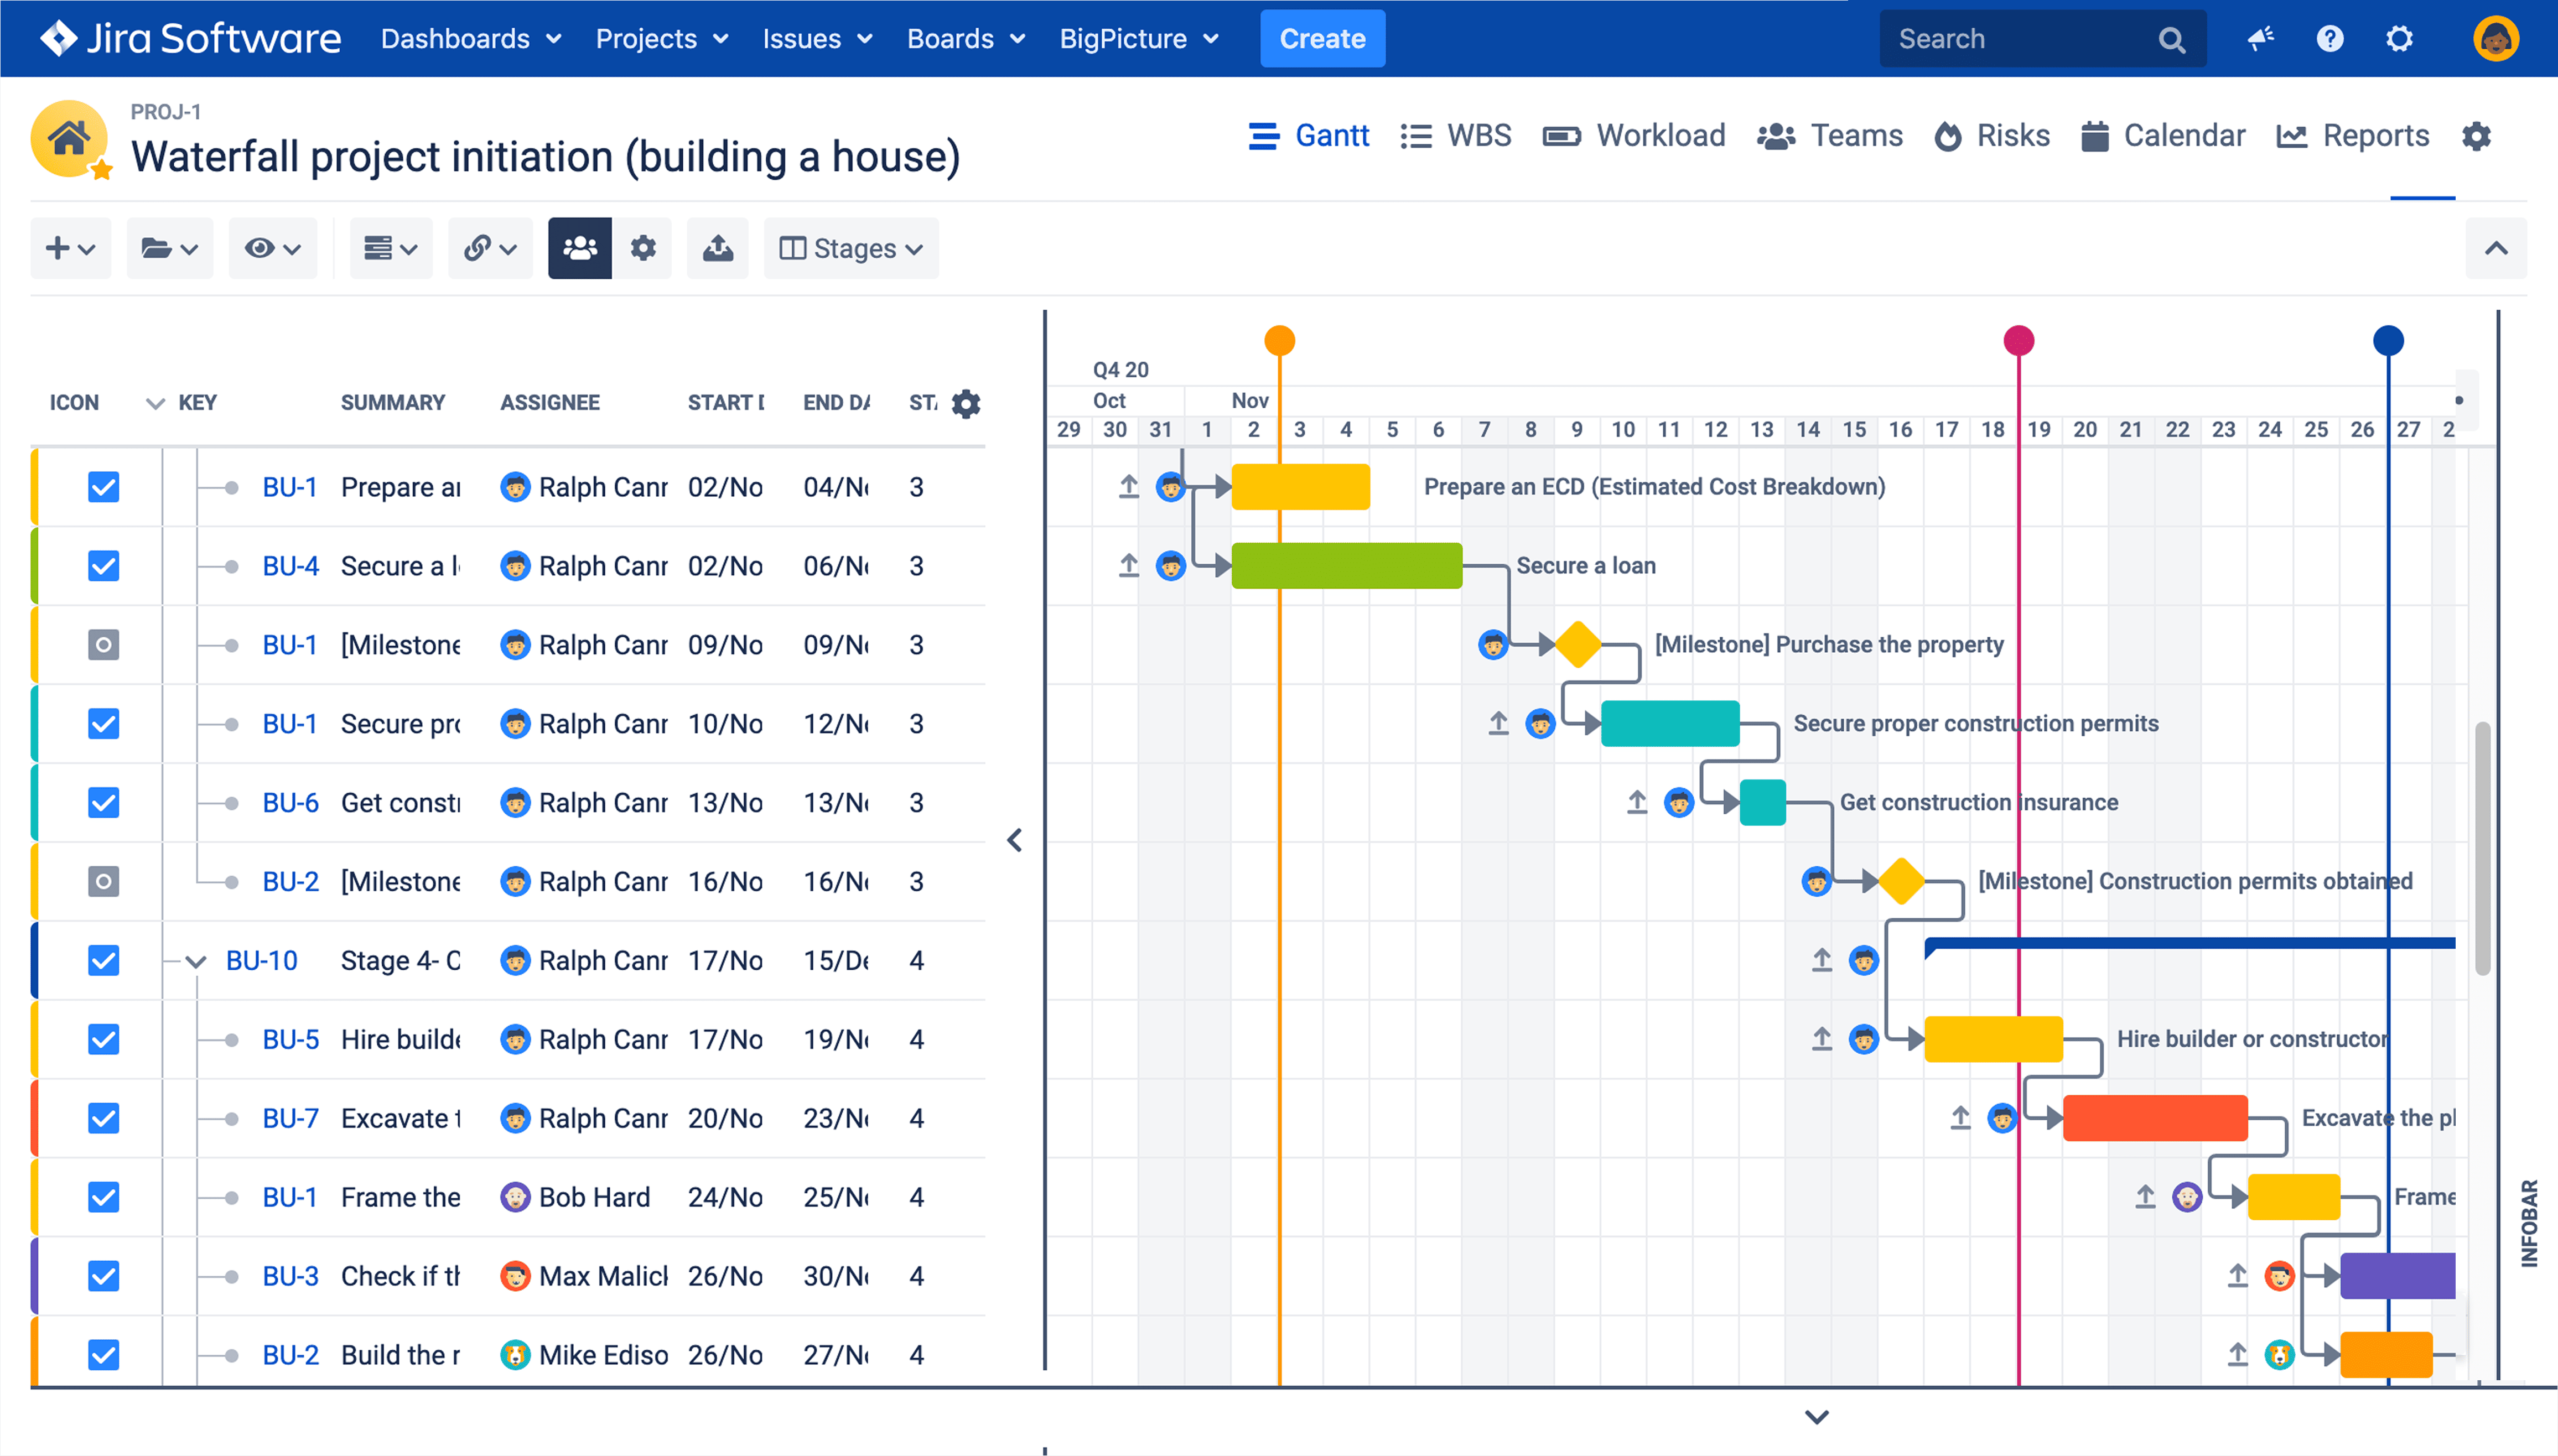
Task: Switch to the WBS tab
Action: (1456, 136)
